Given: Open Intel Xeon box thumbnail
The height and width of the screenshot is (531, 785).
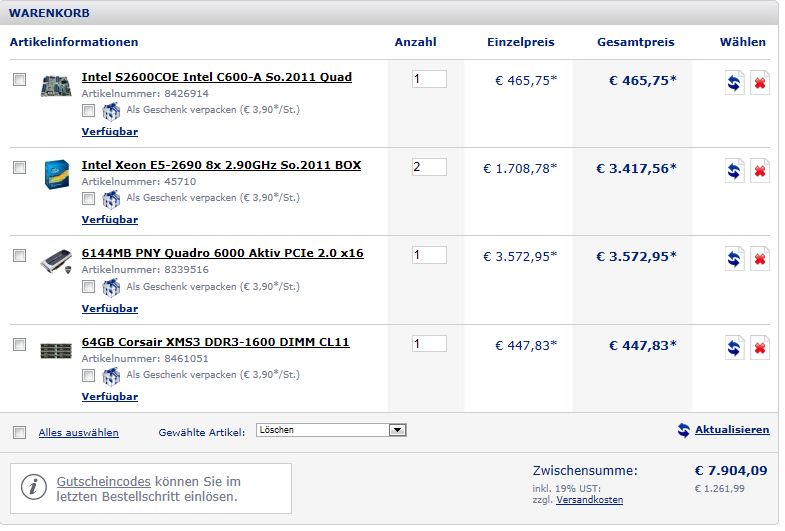Looking at the screenshot, I should pyautogui.click(x=56, y=174).
